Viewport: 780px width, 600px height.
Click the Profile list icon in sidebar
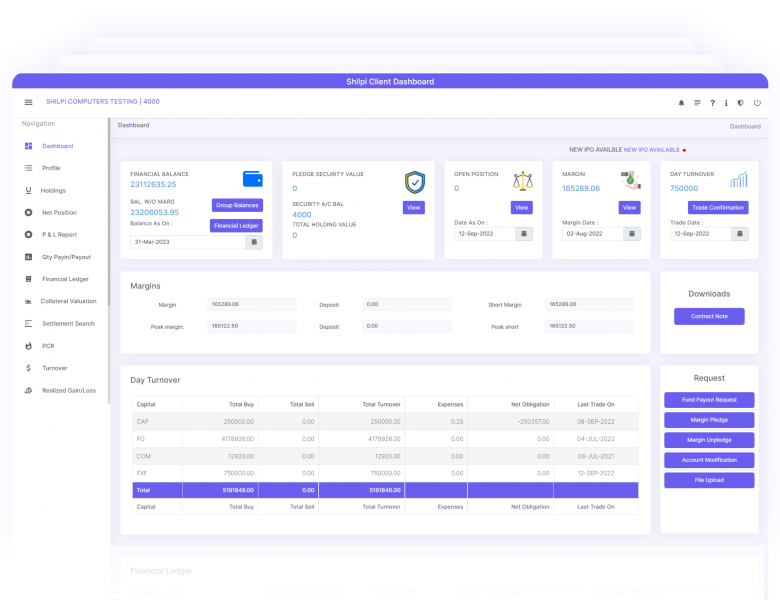tap(28, 168)
